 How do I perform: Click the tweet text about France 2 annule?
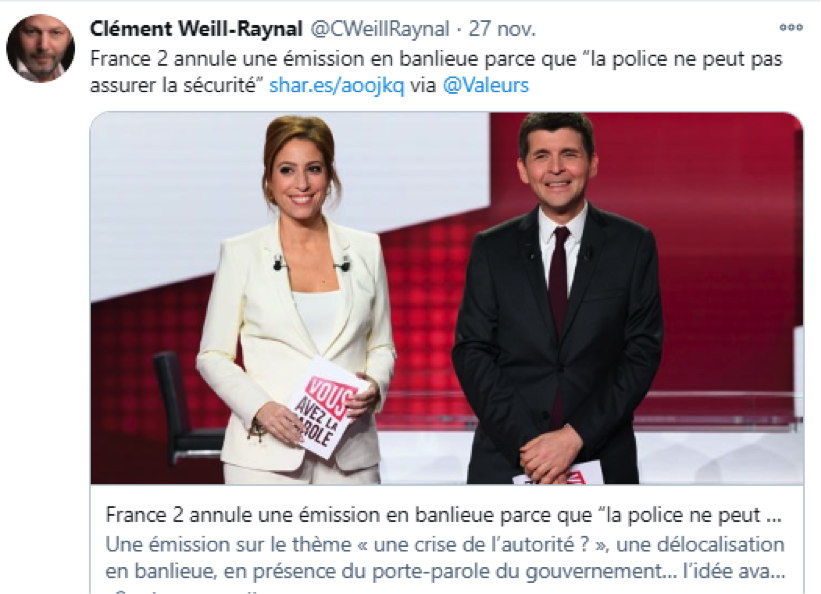[436, 72]
